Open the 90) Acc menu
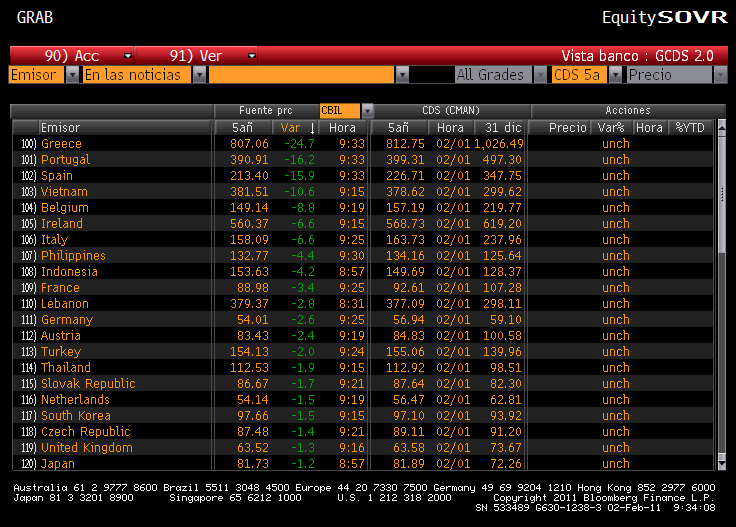Screen dimensions: 736x527 72,56
